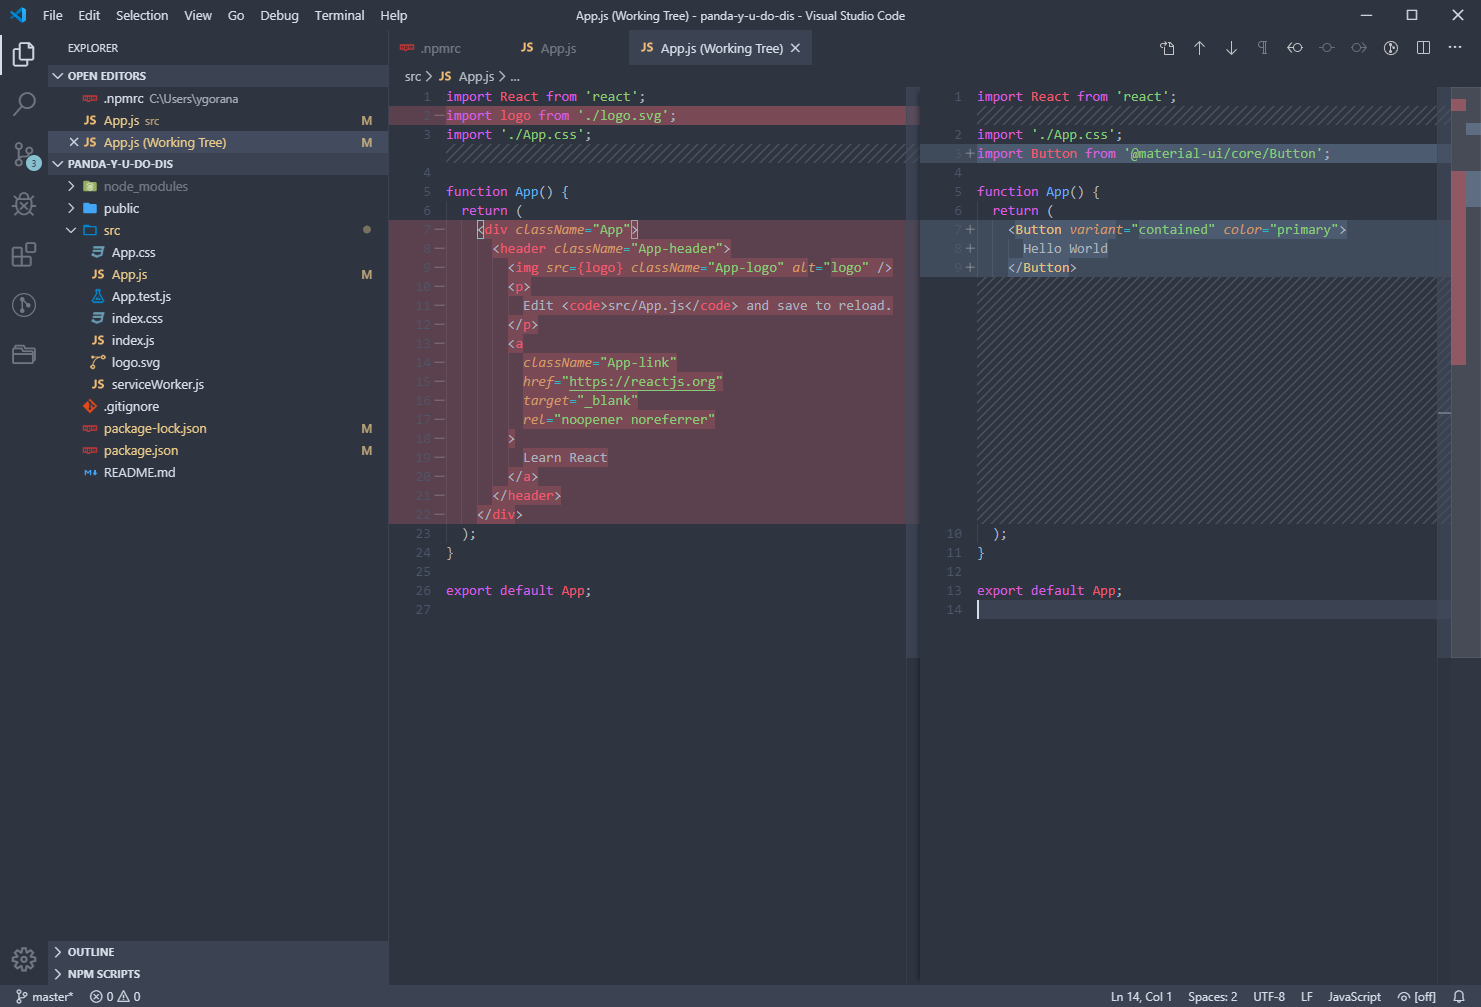Open Source Control view with badge 3
The height and width of the screenshot is (1007, 1481).
click(x=24, y=154)
